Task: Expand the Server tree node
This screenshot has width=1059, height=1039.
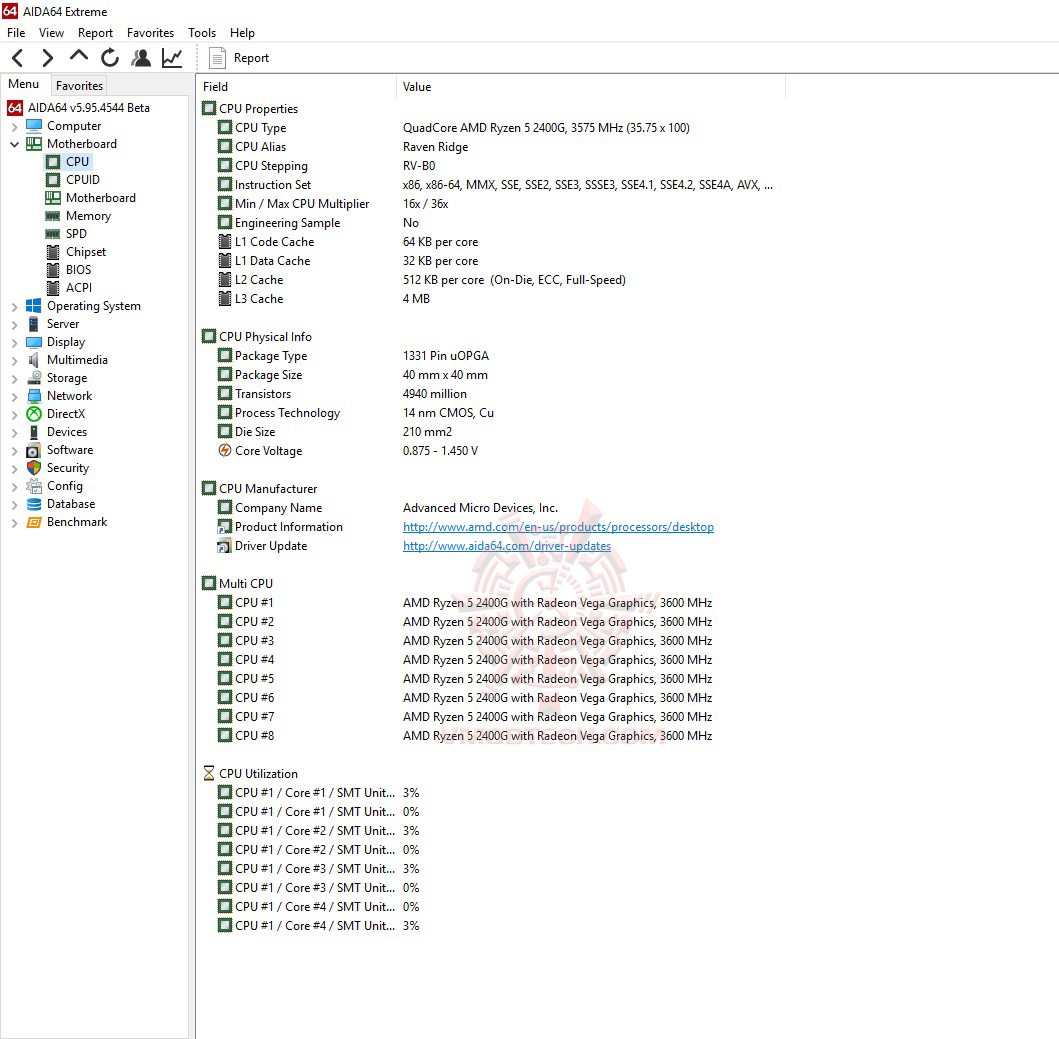Action: click(x=14, y=324)
